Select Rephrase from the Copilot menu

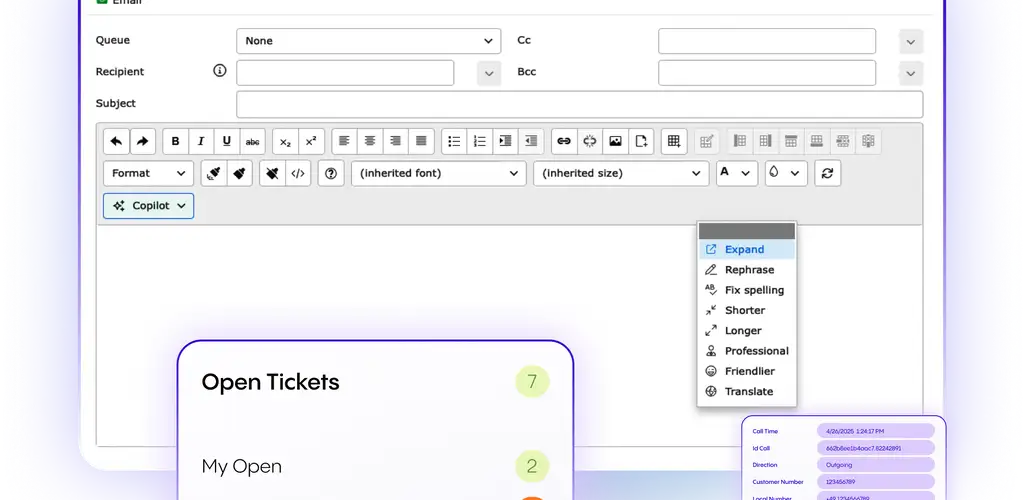(x=749, y=270)
